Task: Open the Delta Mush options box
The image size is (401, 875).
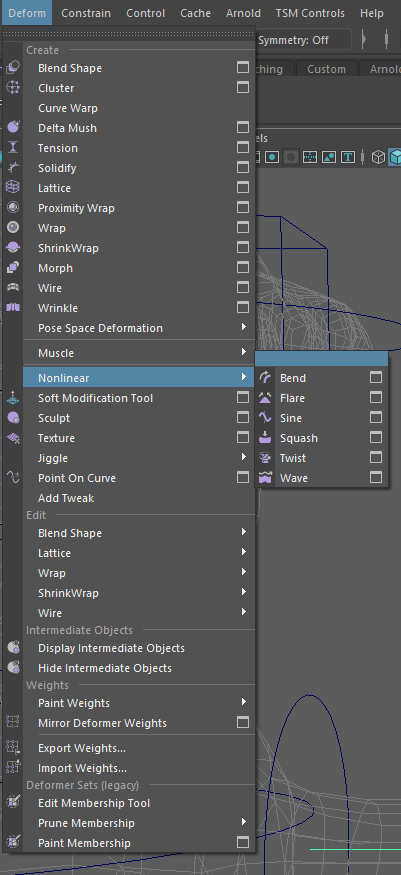Action: pyautogui.click(x=243, y=128)
